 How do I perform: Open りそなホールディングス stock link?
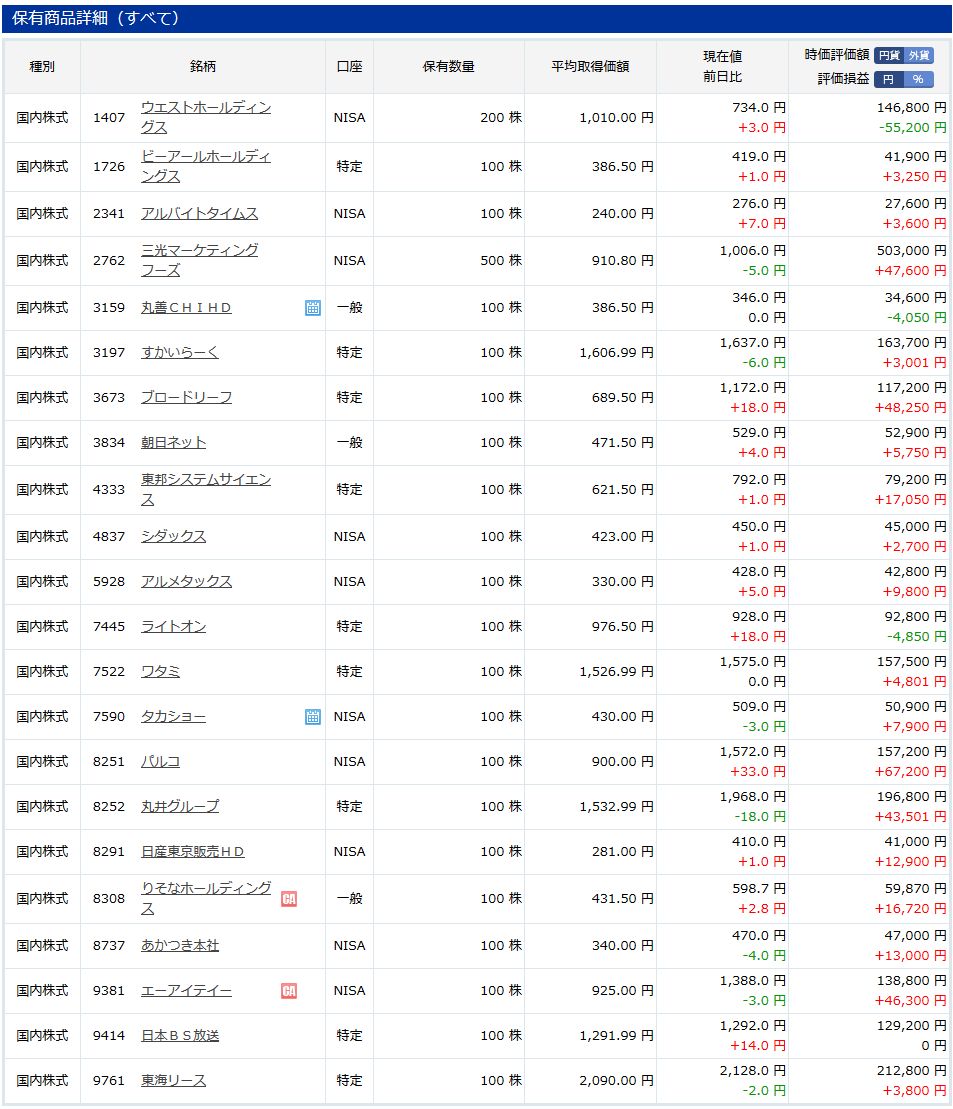tap(206, 898)
